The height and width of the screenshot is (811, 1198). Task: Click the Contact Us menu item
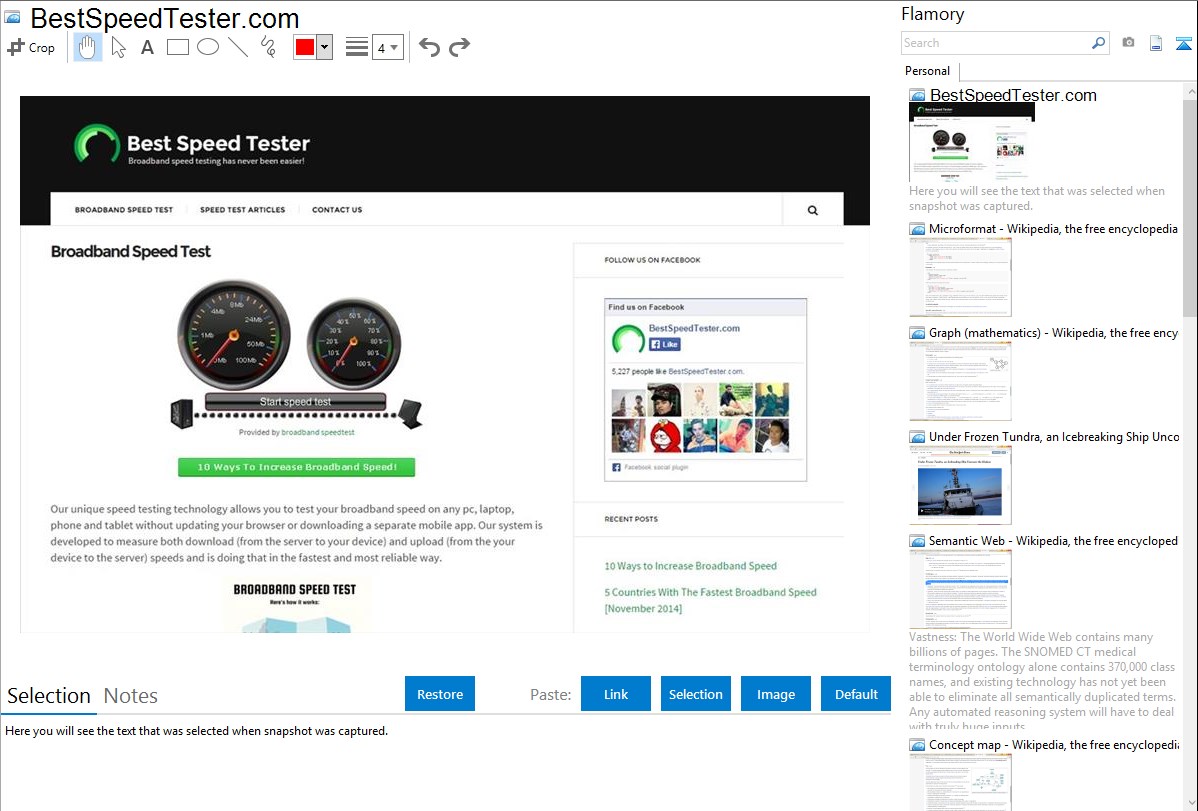tap(337, 209)
